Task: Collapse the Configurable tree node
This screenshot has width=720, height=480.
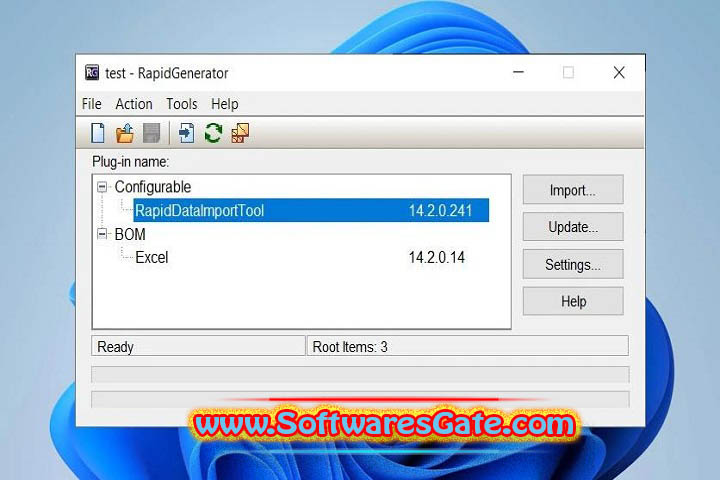Action: coord(102,187)
